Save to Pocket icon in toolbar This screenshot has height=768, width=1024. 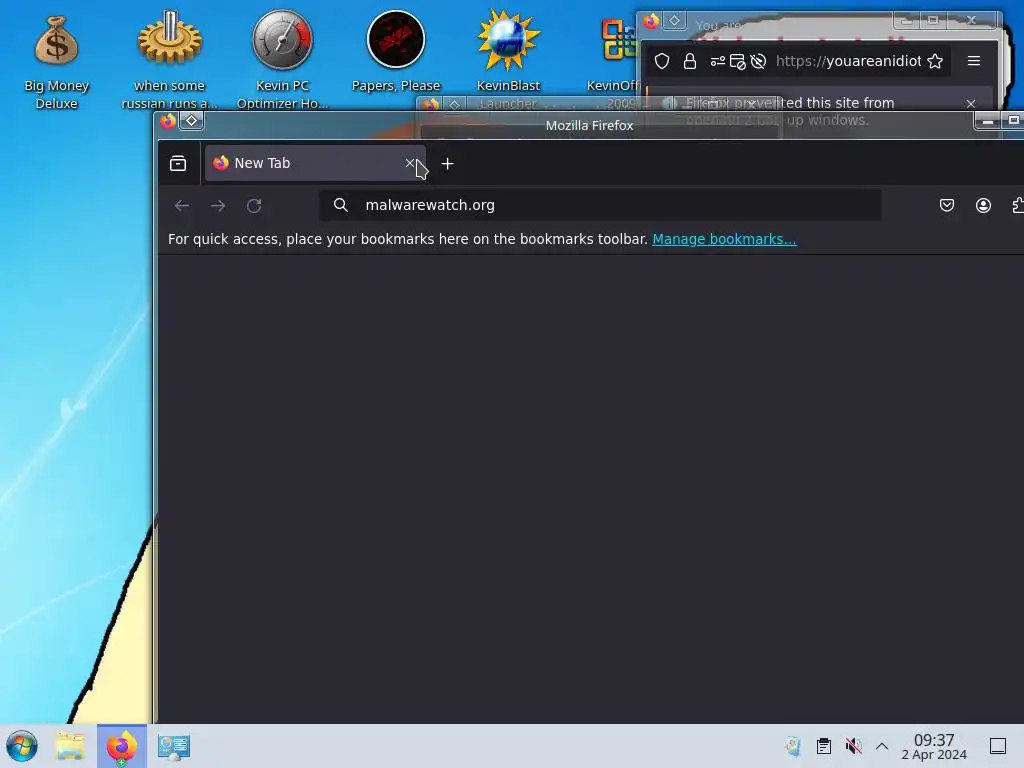(x=947, y=206)
